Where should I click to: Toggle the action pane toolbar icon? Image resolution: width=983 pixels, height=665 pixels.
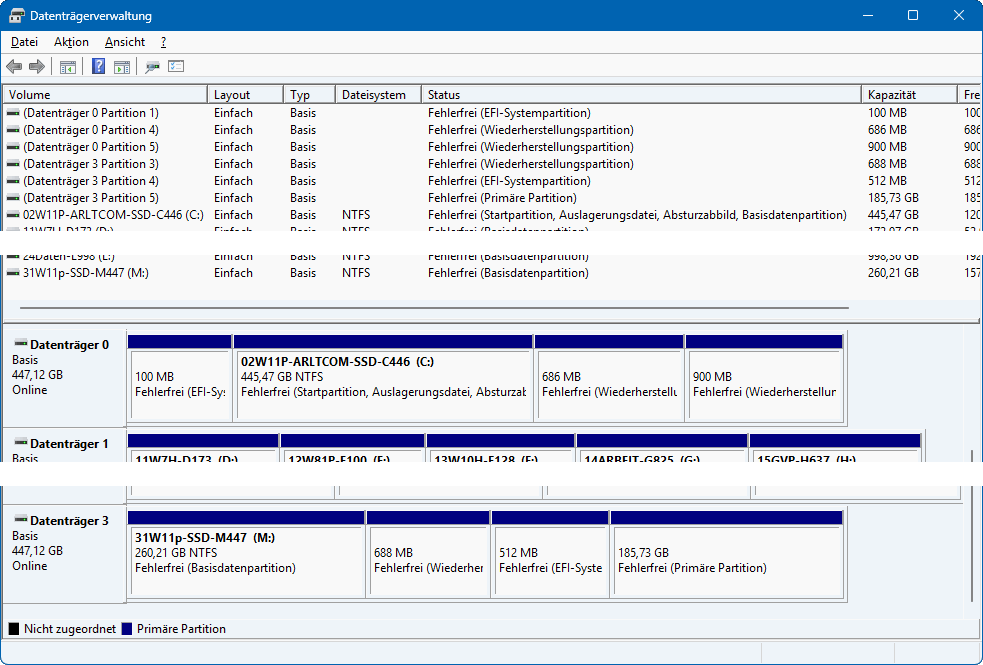coord(122,67)
